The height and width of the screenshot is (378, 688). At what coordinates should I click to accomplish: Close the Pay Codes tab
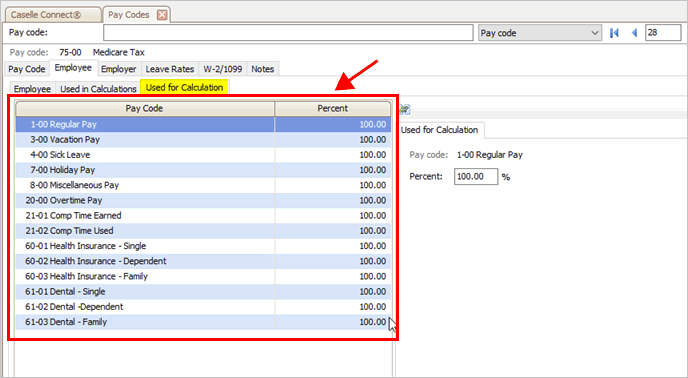162,15
